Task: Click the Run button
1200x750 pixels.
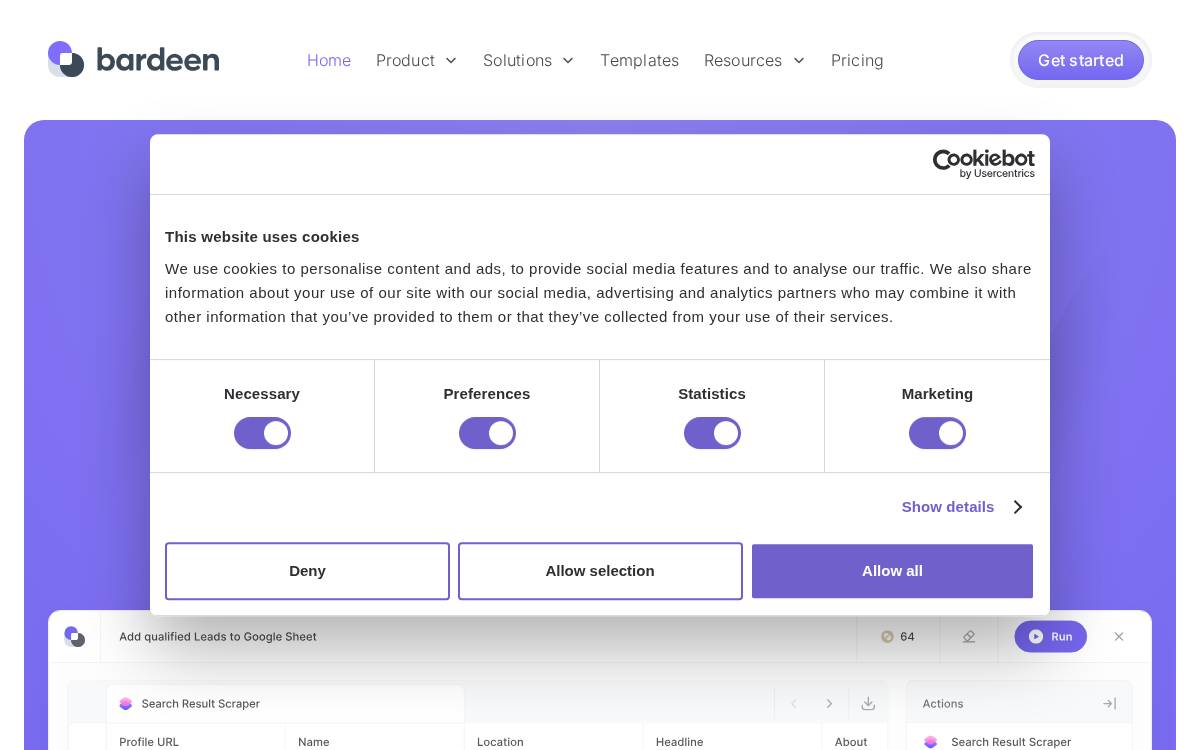Action: pyautogui.click(x=1050, y=636)
